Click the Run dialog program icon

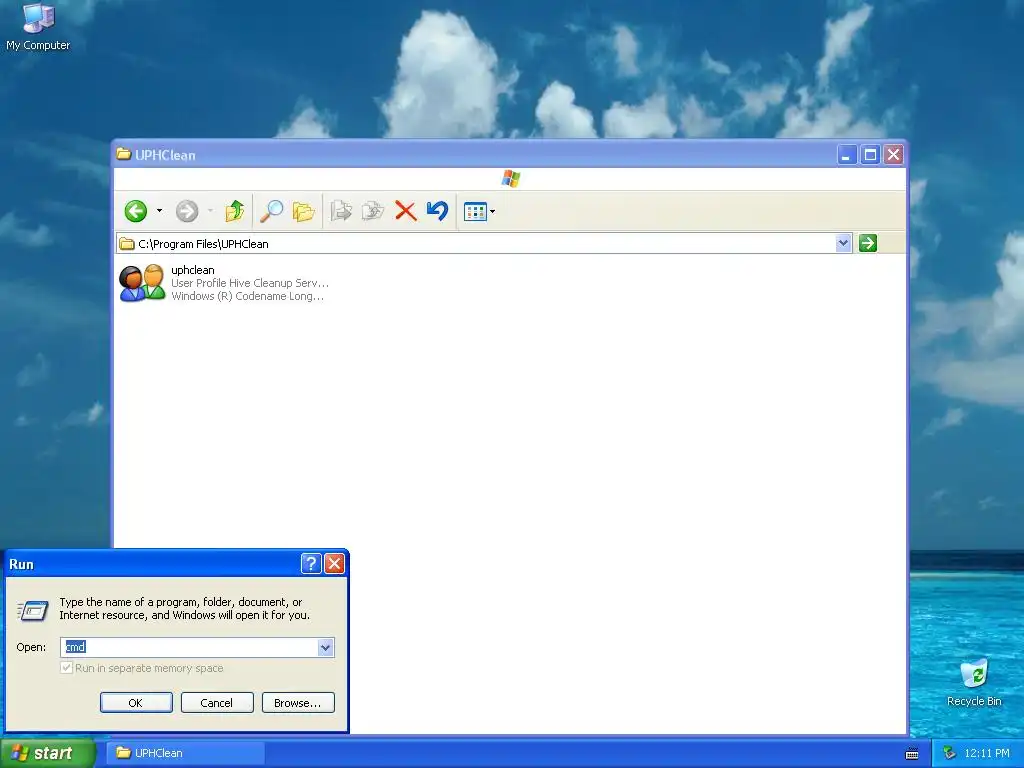click(33, 611)
